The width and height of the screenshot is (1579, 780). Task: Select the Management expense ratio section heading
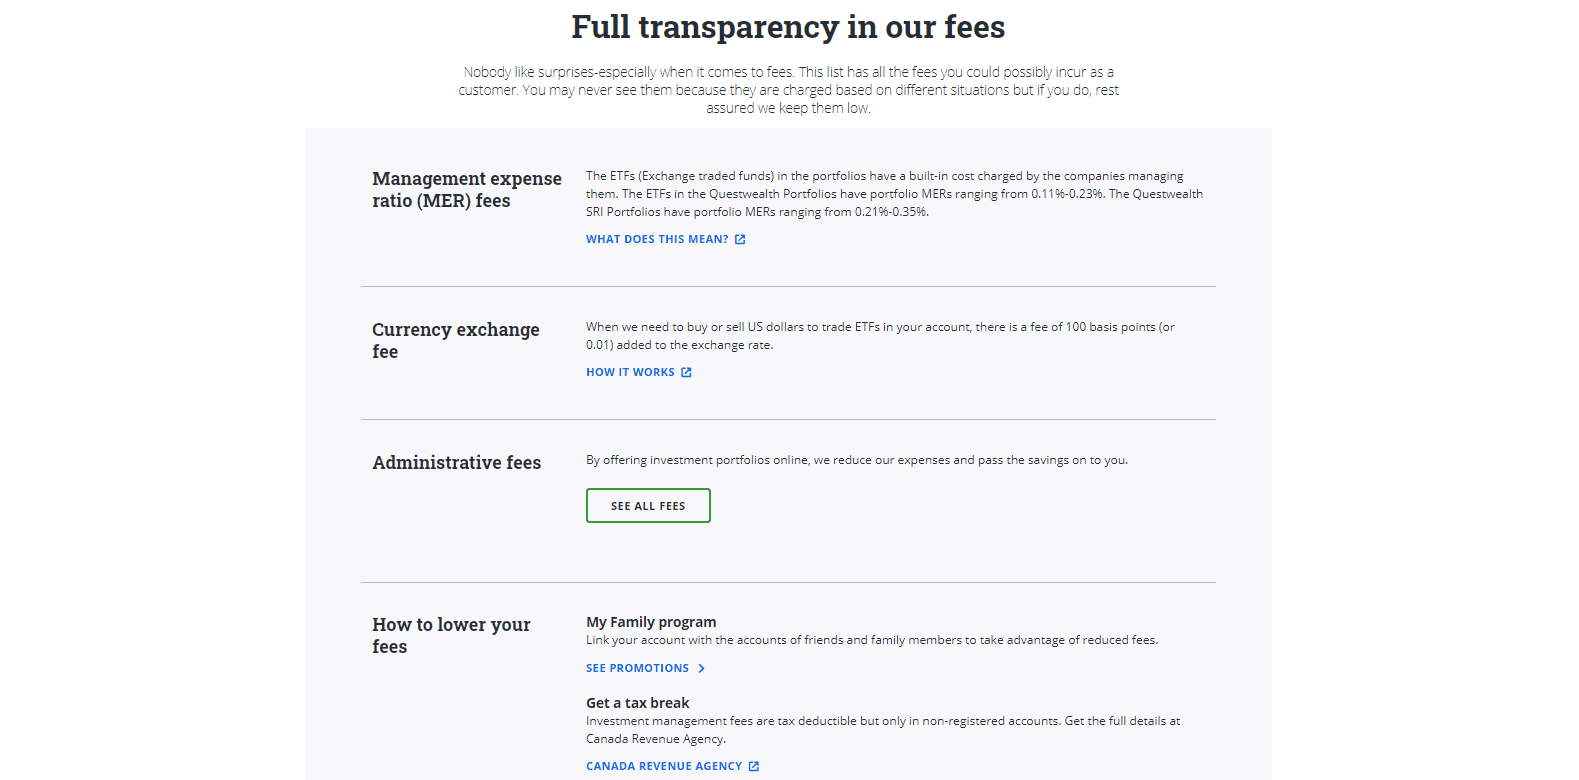[x=466, y=189]
